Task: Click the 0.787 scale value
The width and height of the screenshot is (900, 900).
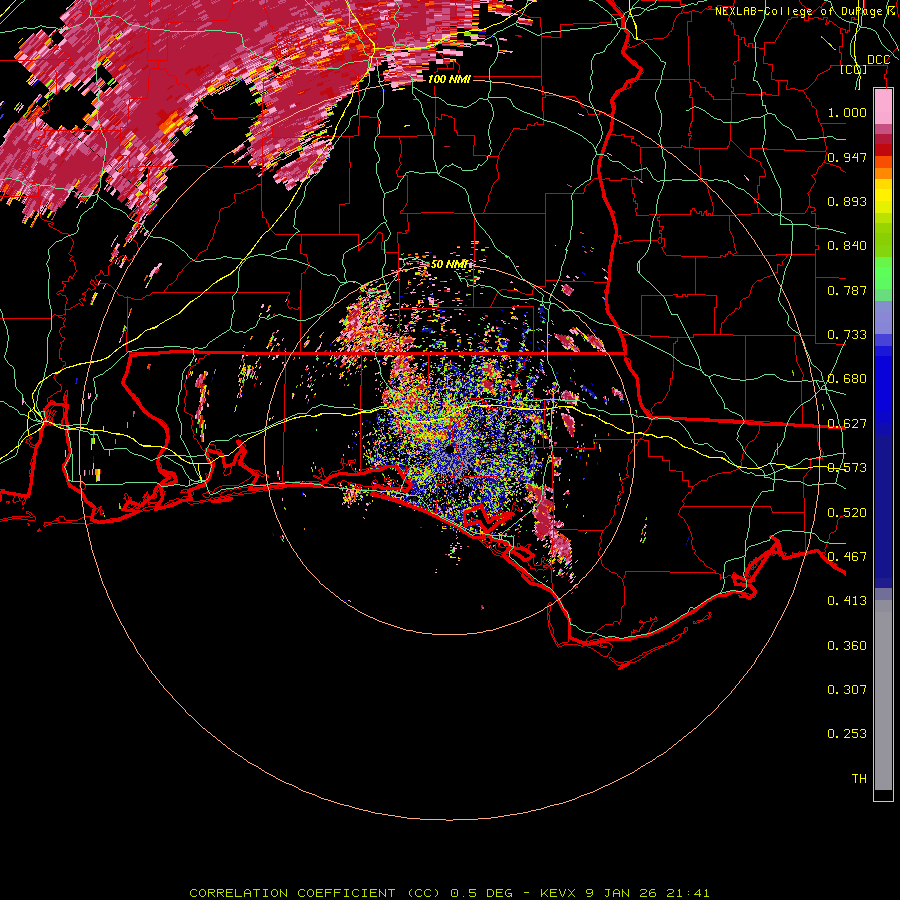Action: click(x=847, y=290)
